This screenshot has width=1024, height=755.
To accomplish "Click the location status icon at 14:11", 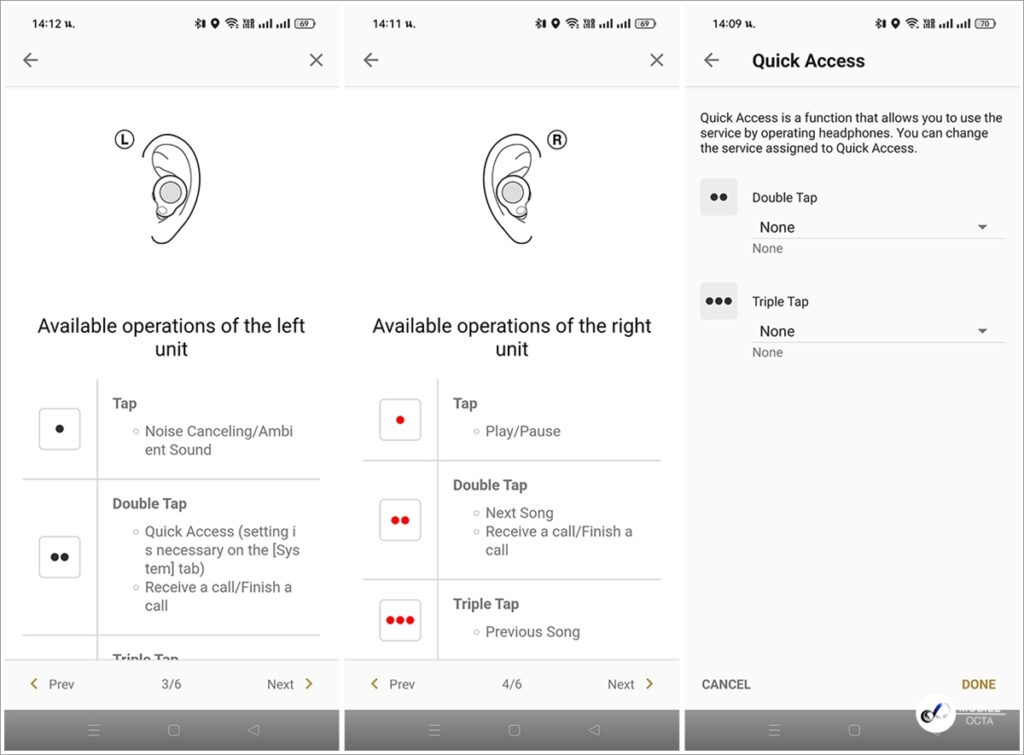I will click(x=555, y=24).
